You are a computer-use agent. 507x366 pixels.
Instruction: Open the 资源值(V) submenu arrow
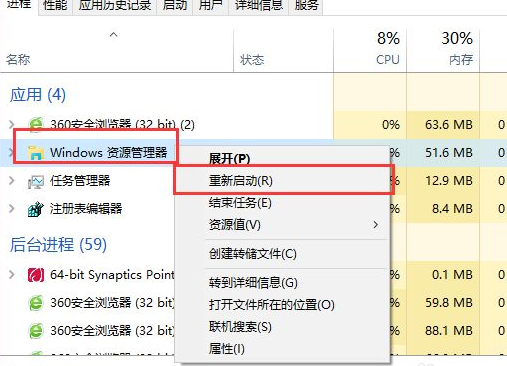pyautogui.click(x=376, y=225)
